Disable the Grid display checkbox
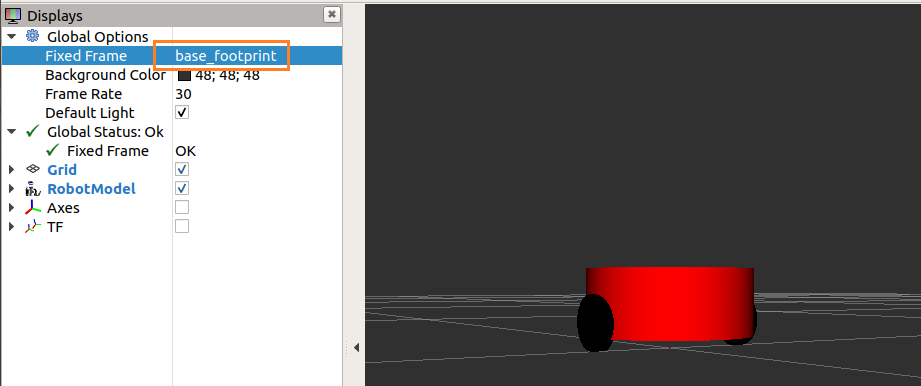The image size is (921, 386). click(182, 169)
